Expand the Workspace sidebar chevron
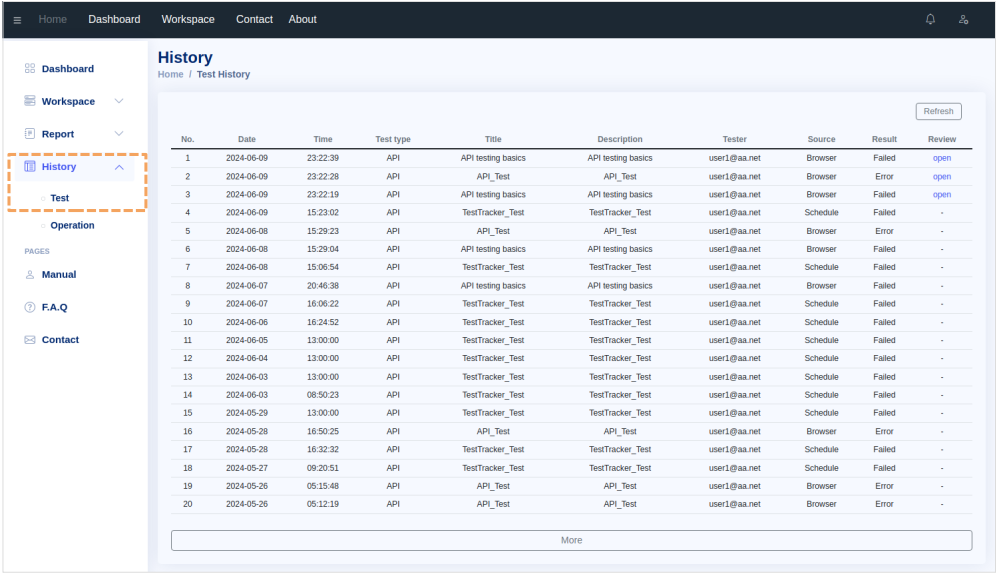The height and width of the screenshot is (575, 998). click(x=119, y=101)
